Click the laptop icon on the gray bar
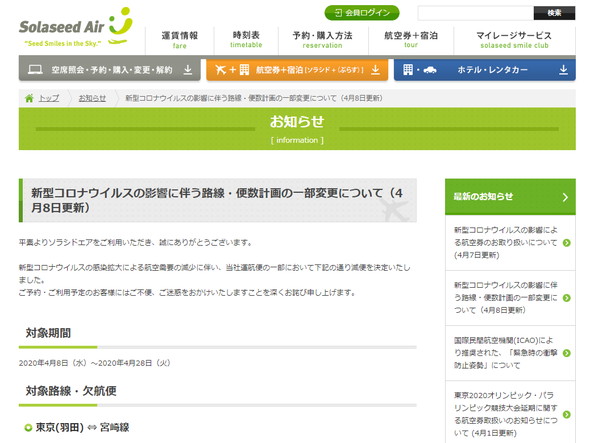This screenshot has height=443, width=590. click(x=35, y=70)
